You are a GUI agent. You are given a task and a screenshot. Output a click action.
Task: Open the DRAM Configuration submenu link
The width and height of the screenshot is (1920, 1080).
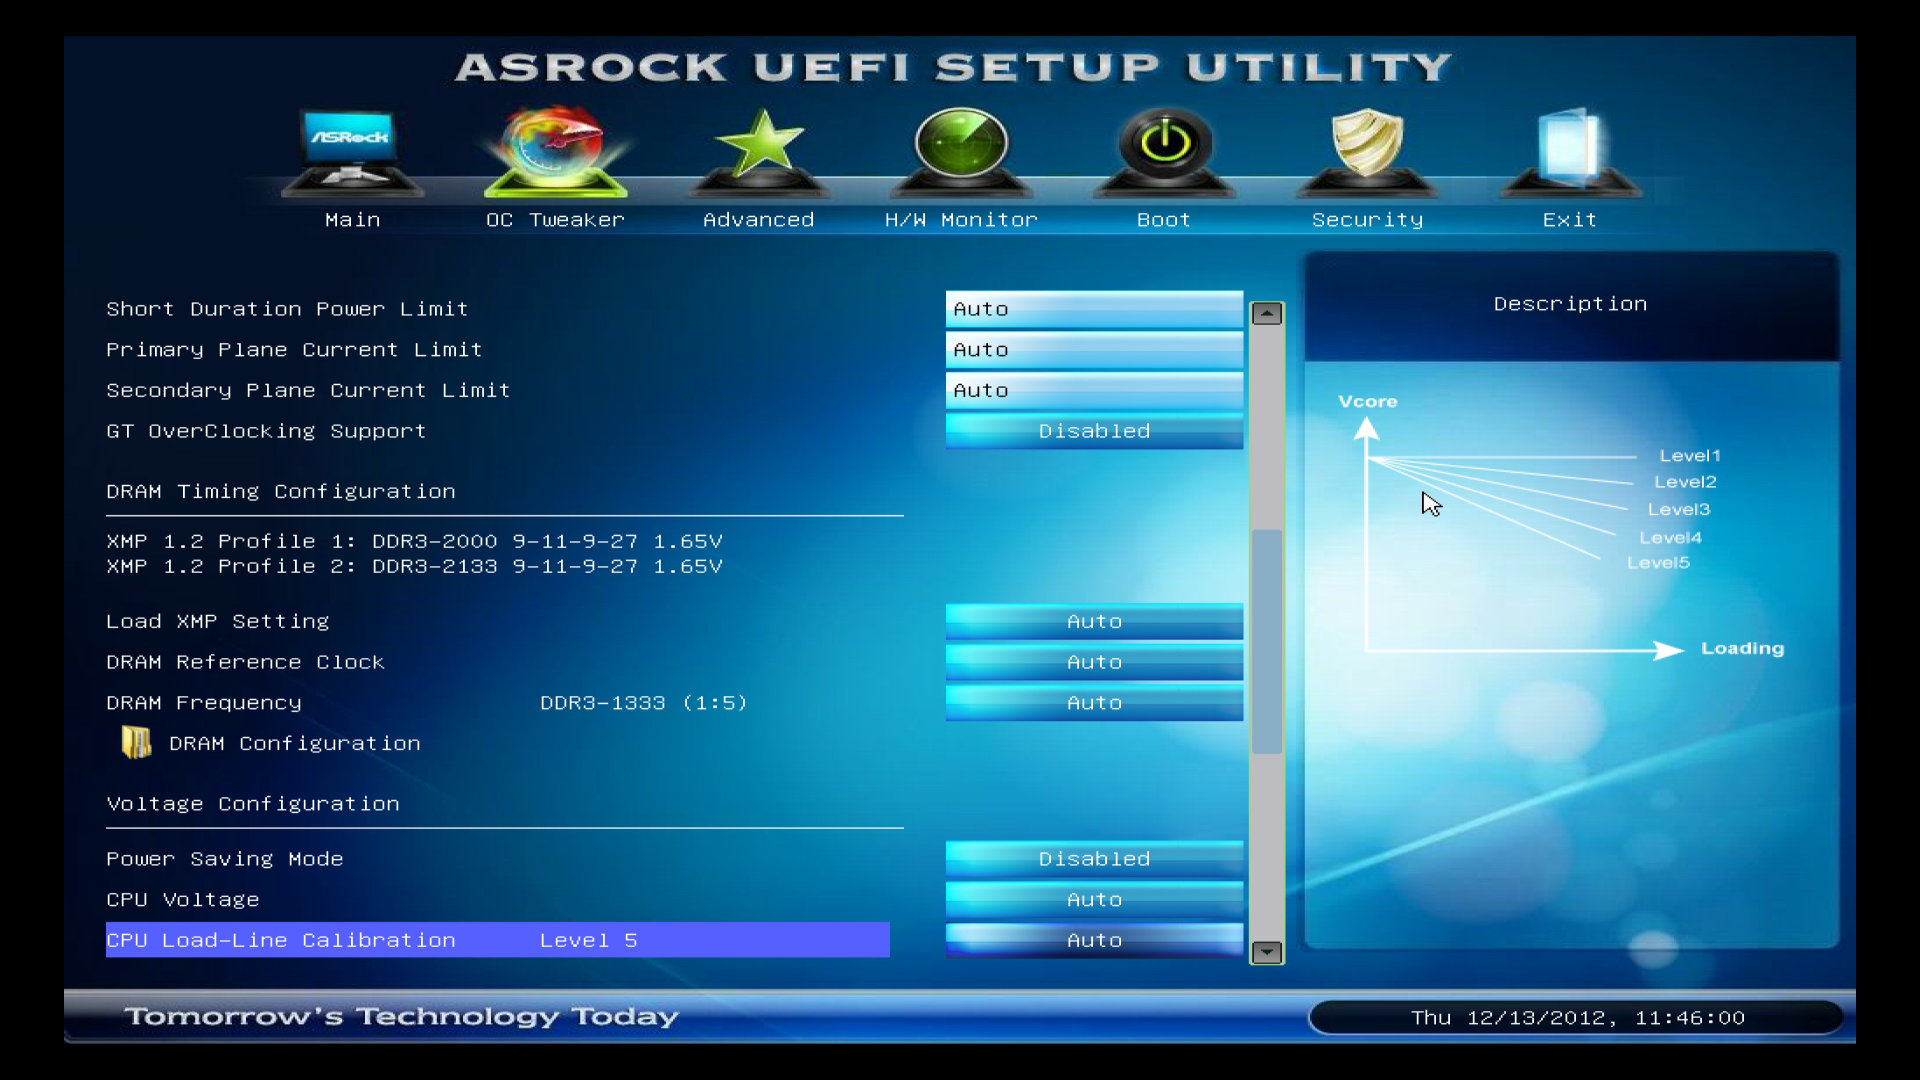[x=294, y=744]
